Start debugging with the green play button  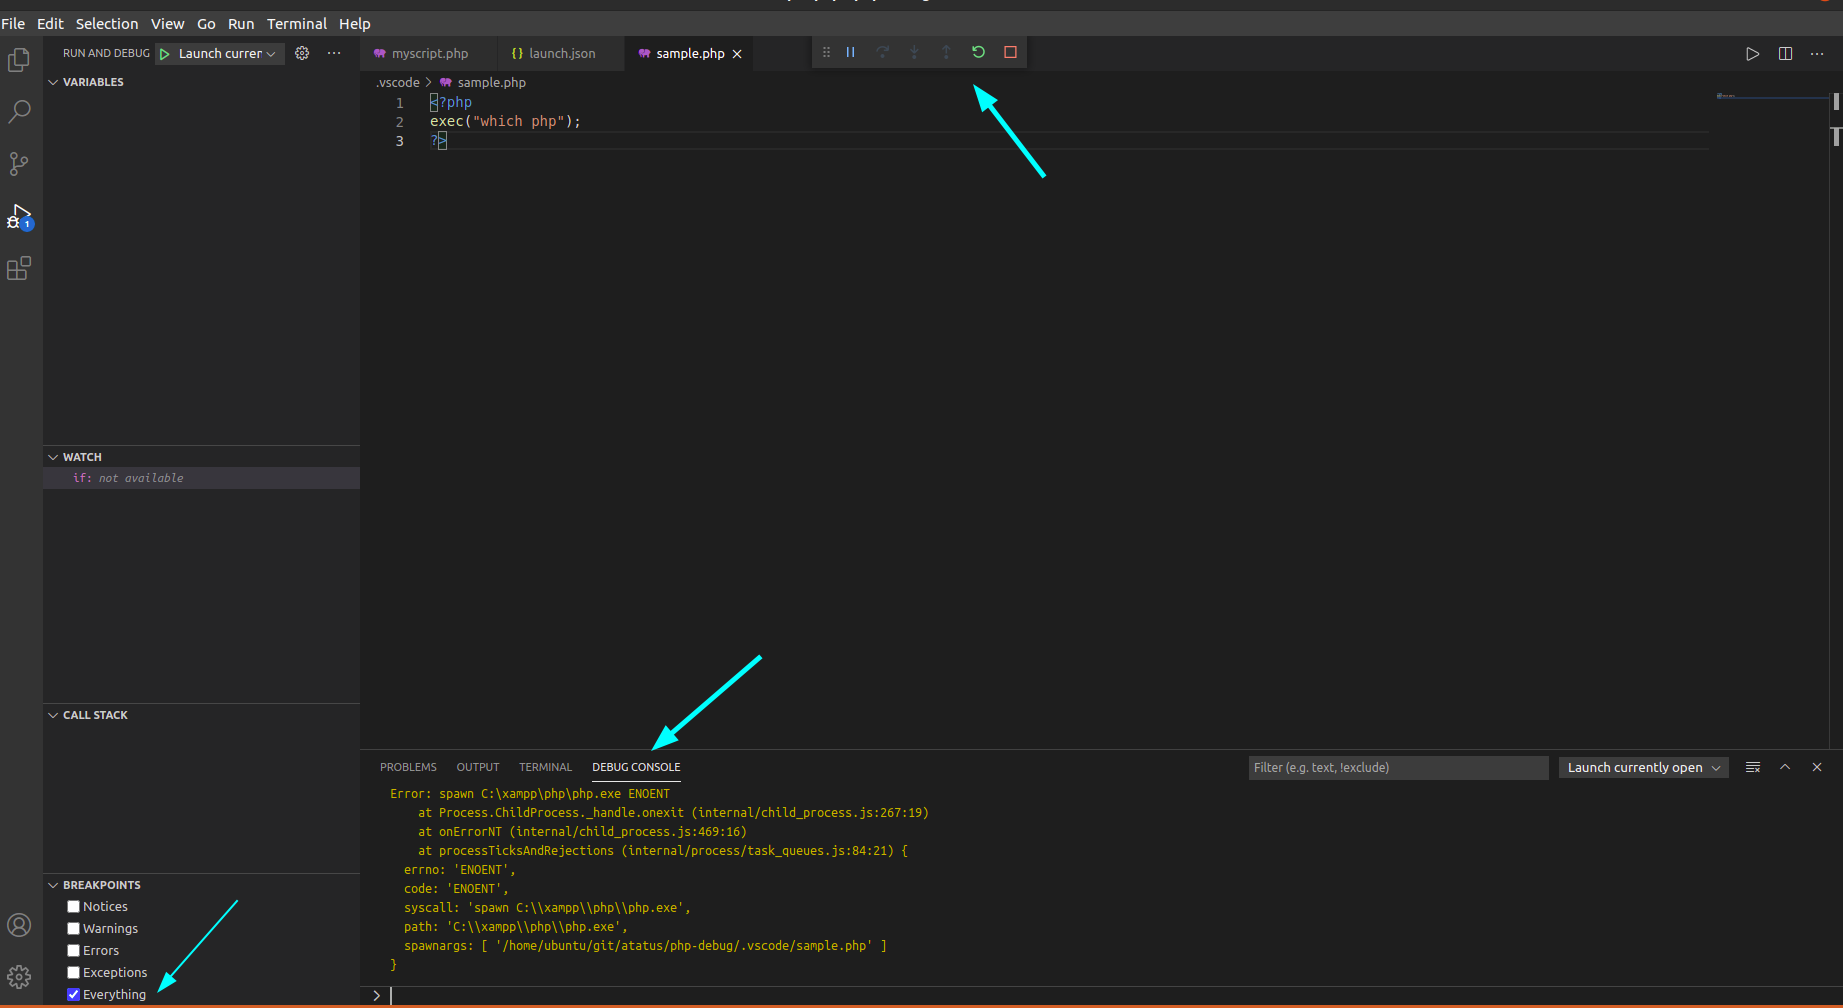[x=165, y=54]
